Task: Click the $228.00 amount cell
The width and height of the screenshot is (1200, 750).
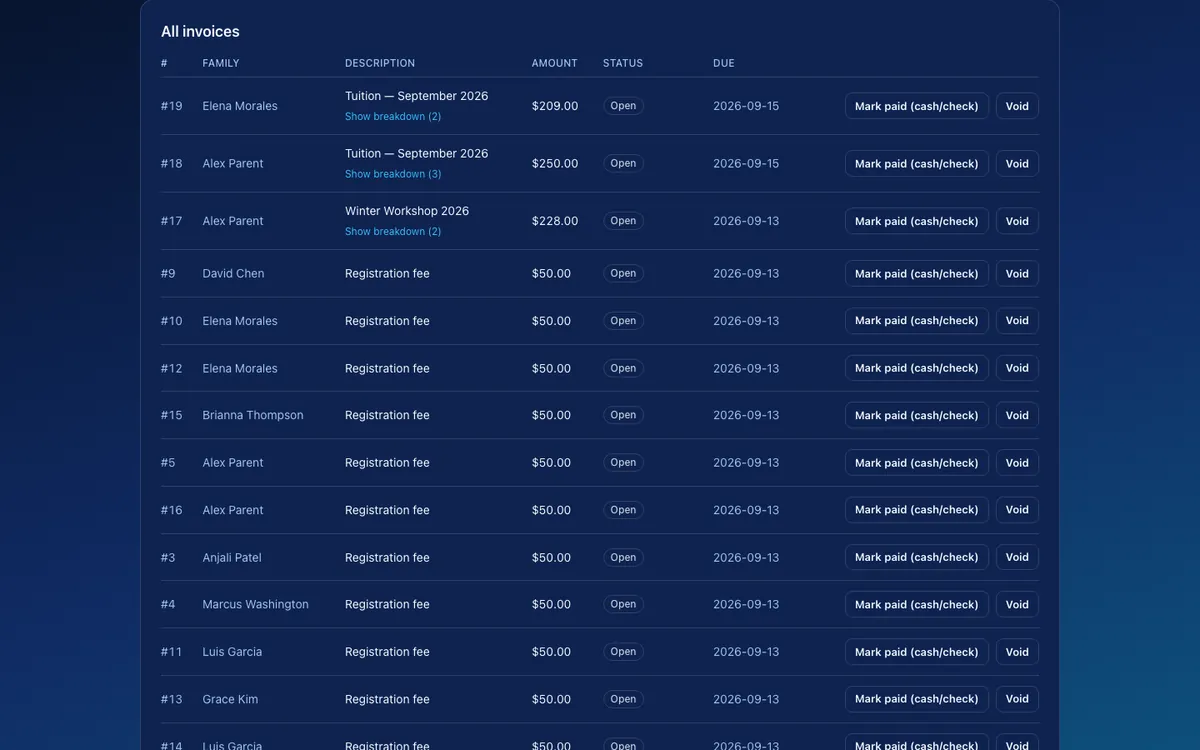Action: [x=555, y=221]
